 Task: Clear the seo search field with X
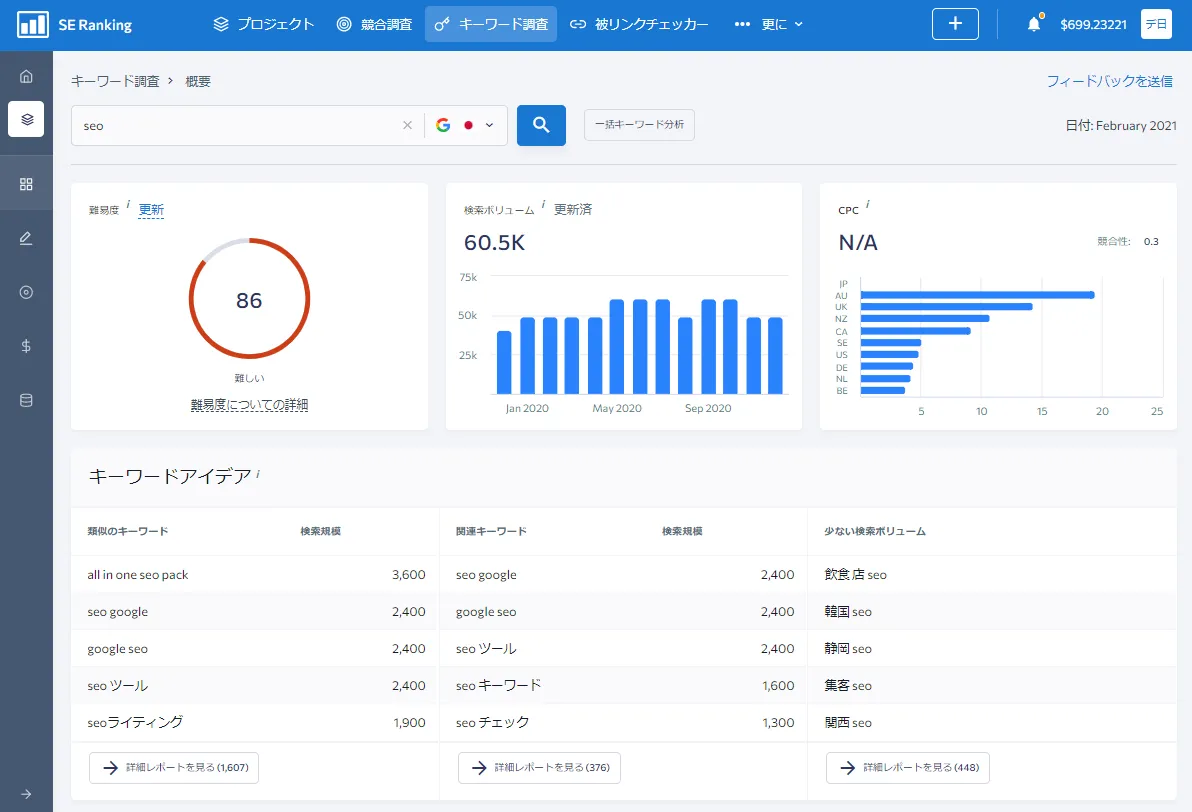[407, 125]
